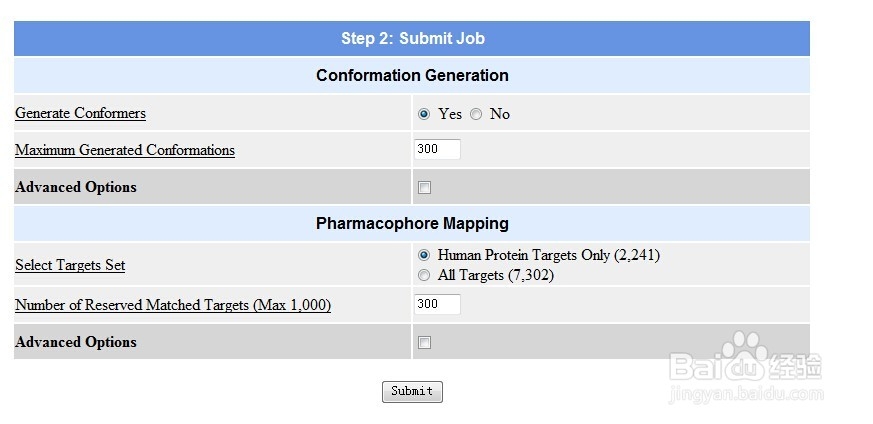Click the second Advanced Options label
This screenshot has height=424, width=873.
76,342
